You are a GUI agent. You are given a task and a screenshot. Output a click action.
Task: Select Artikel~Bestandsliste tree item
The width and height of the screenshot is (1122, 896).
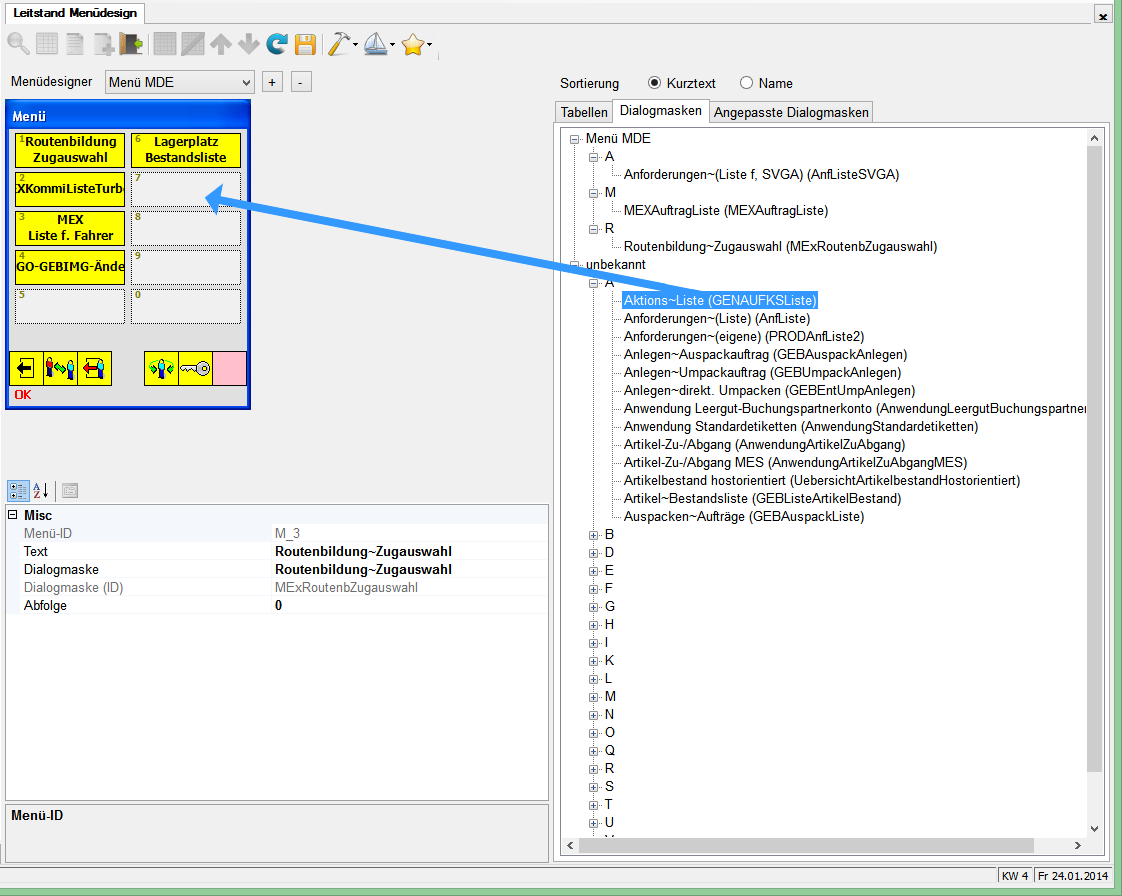[762, 498]
